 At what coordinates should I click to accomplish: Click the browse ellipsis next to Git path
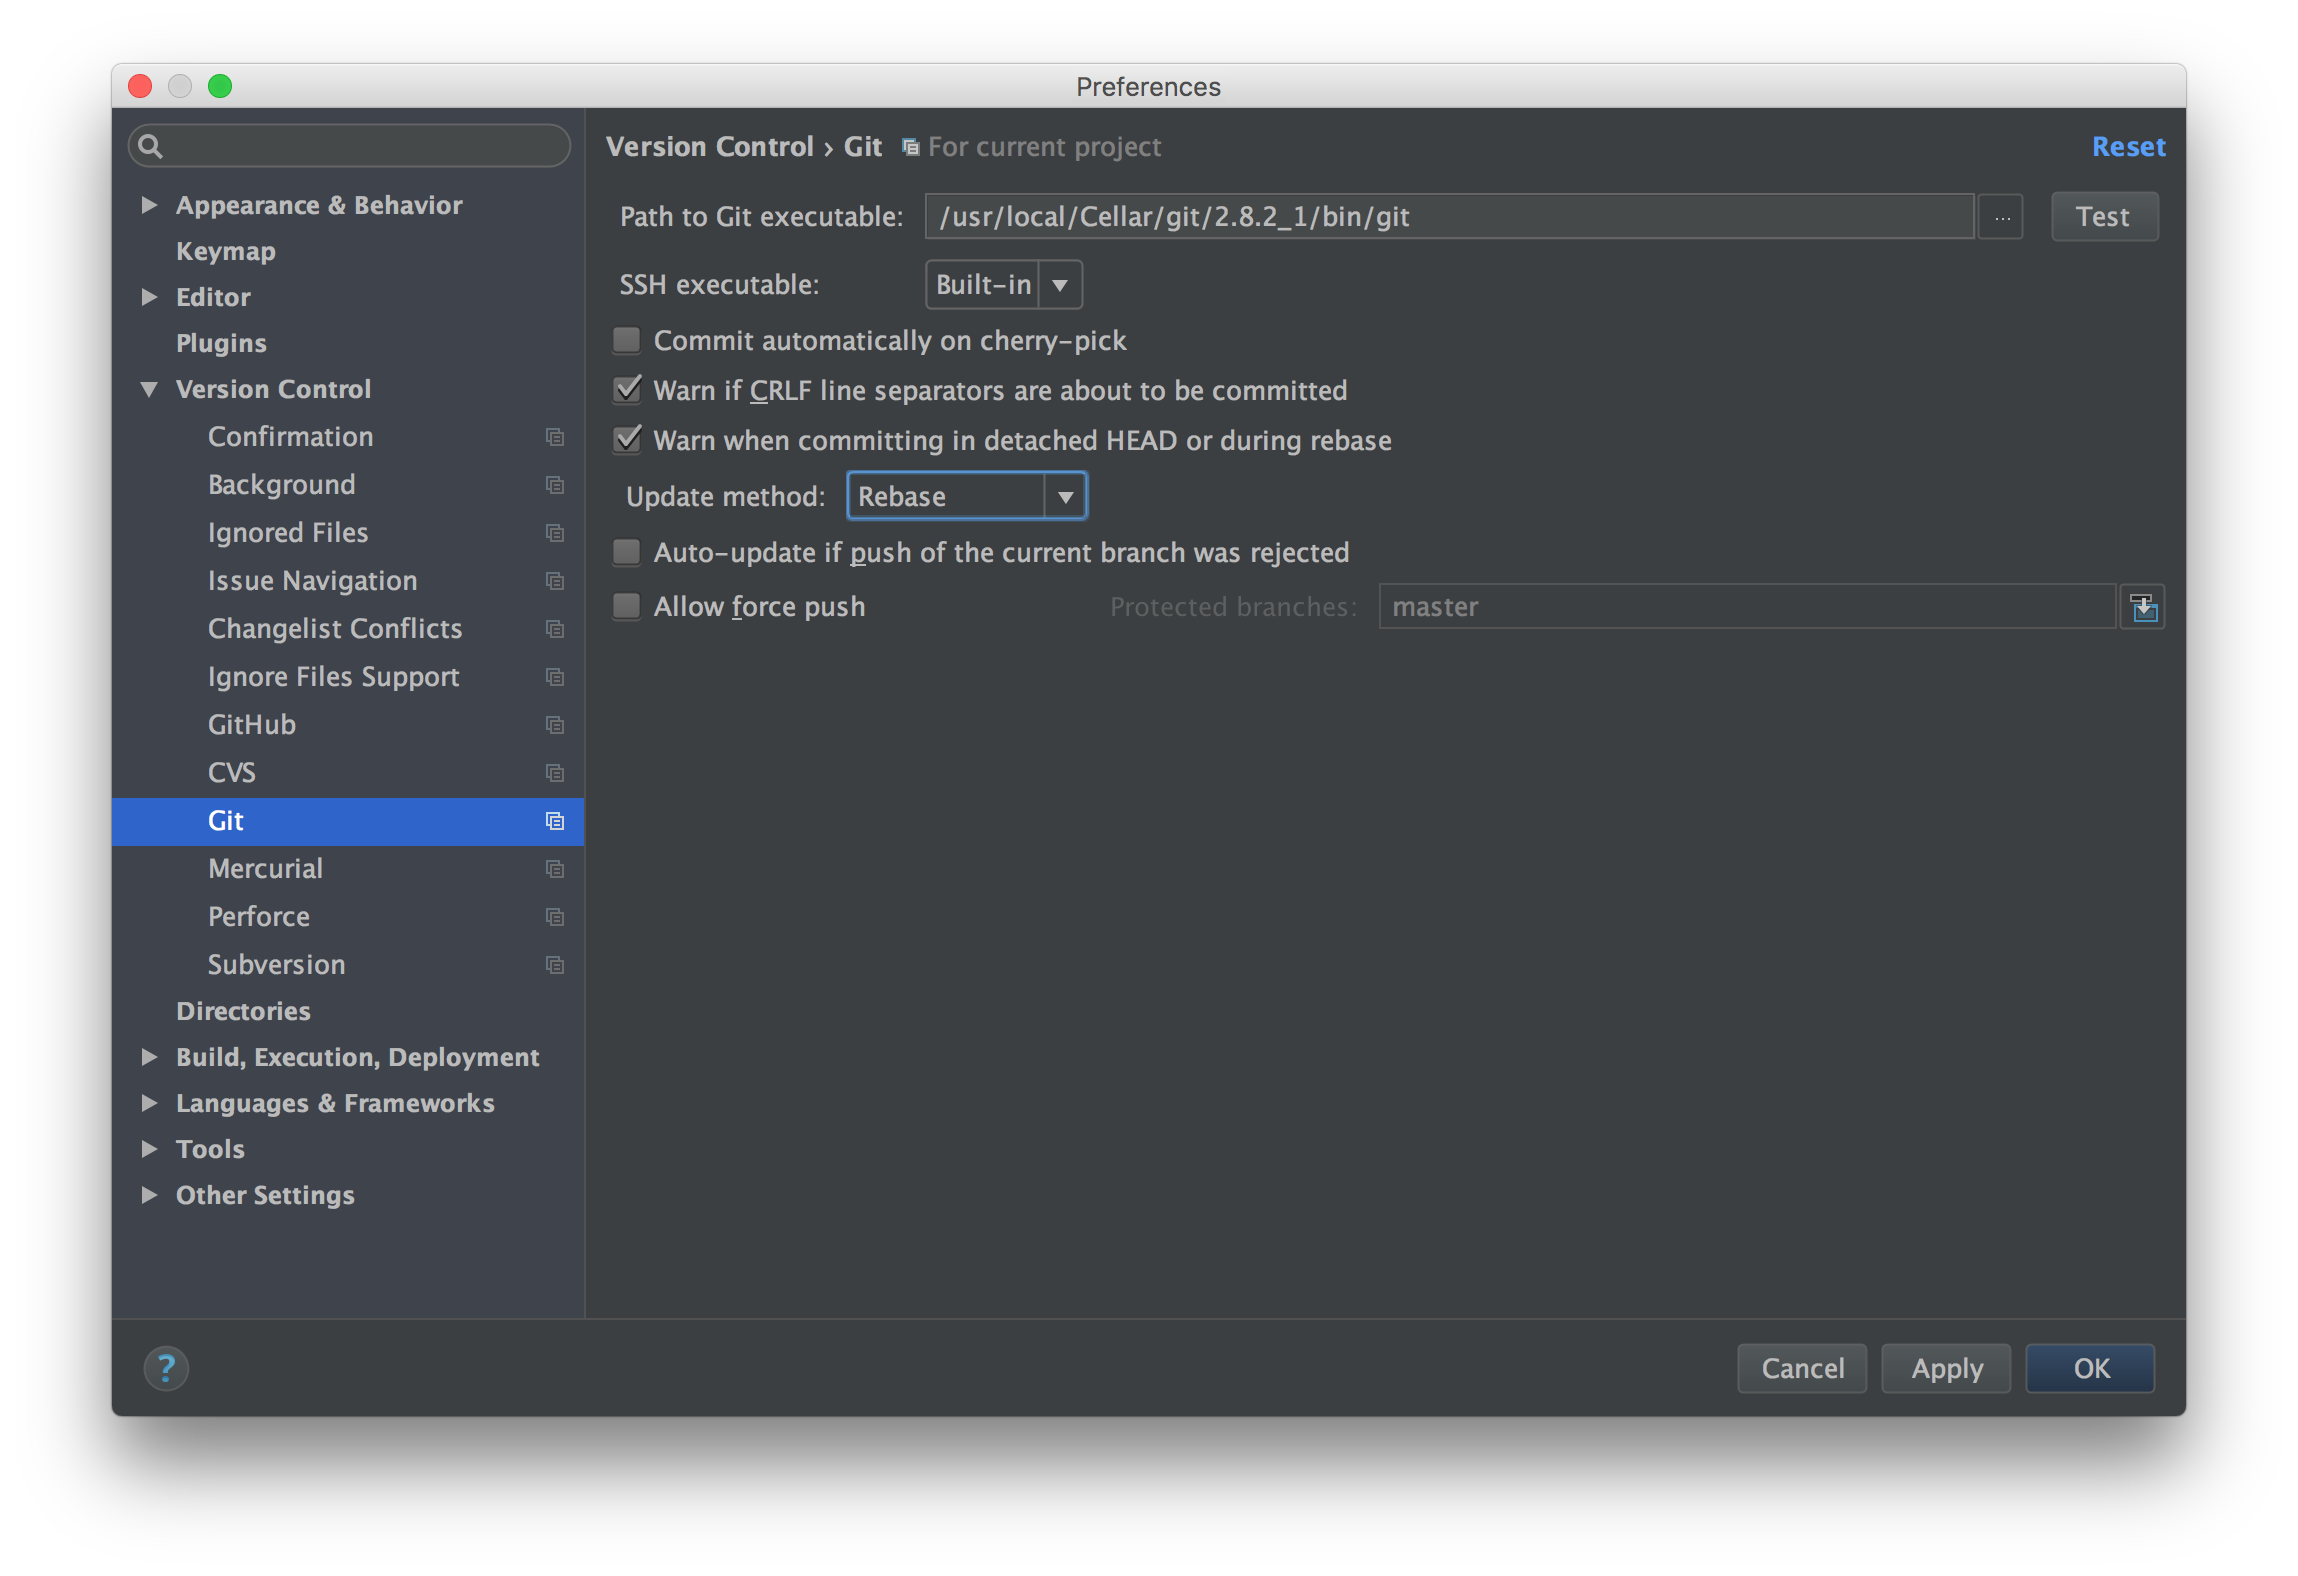(x=2001, y=217)
